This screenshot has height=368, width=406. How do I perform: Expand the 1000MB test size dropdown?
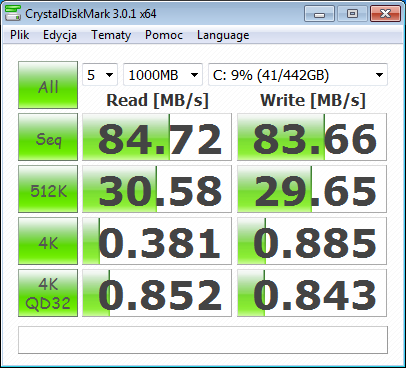coord(163,75)
